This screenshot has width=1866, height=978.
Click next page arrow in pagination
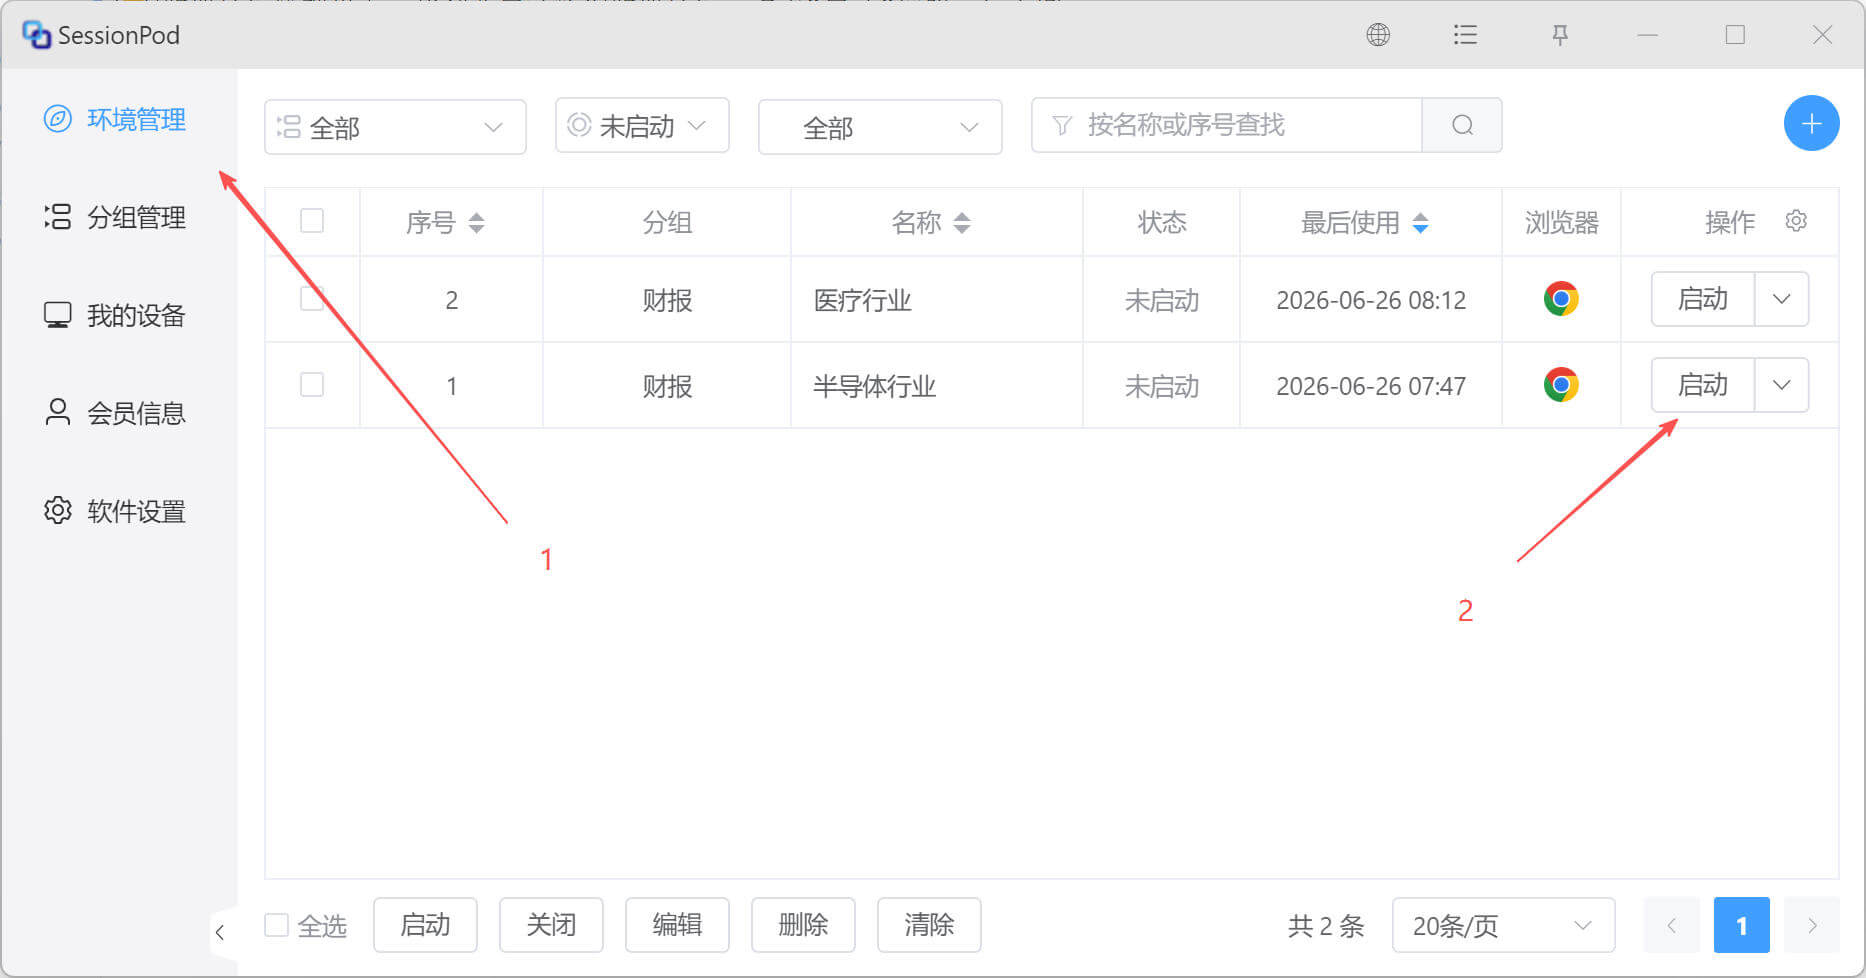1812,925
